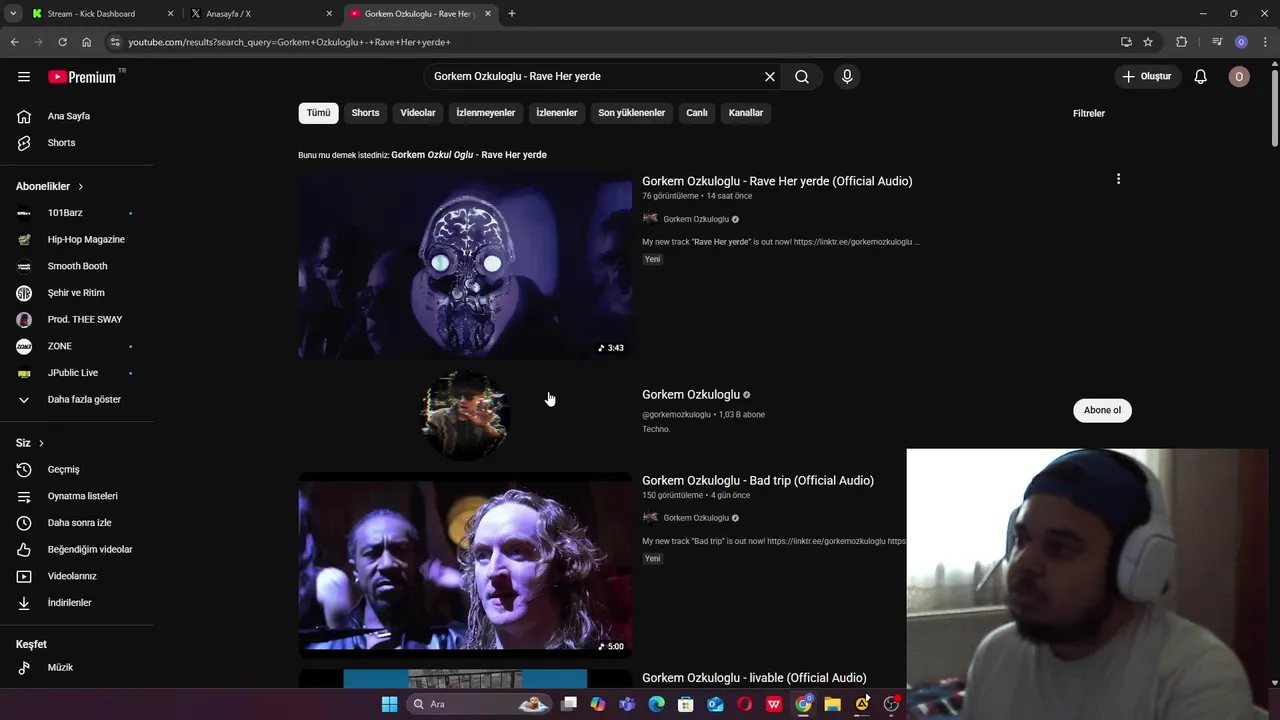The width and height of the screenshot is (1280, 720).
Task: Go to YouTube Premium home logo
Action: click(82, 77)
